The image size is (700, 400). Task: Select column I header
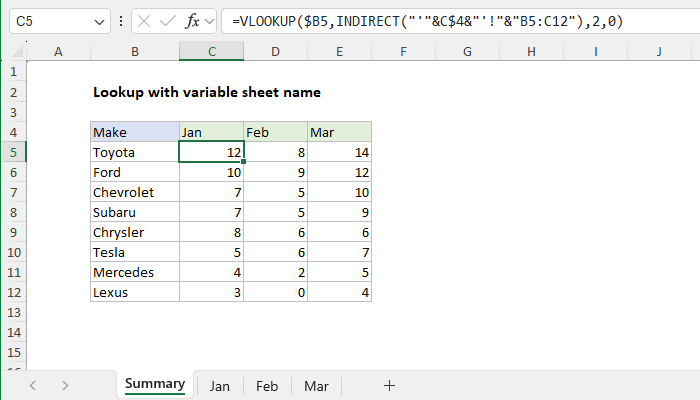tap(596, 51)
